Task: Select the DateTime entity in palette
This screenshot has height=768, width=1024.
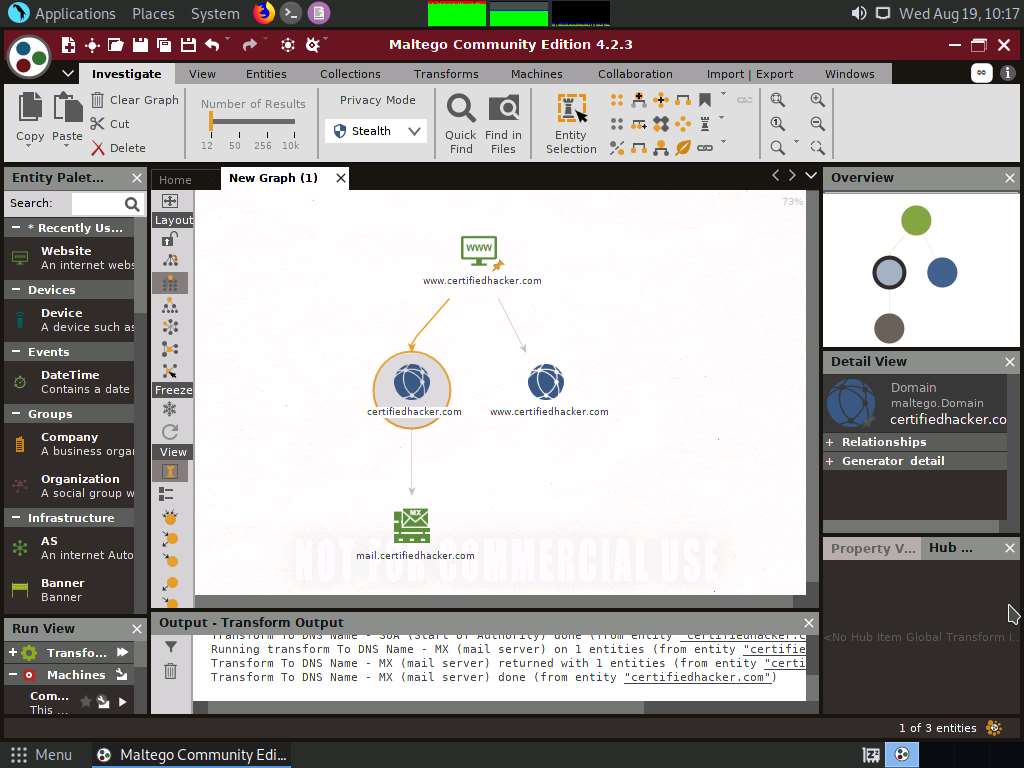Action: (70, 382)
